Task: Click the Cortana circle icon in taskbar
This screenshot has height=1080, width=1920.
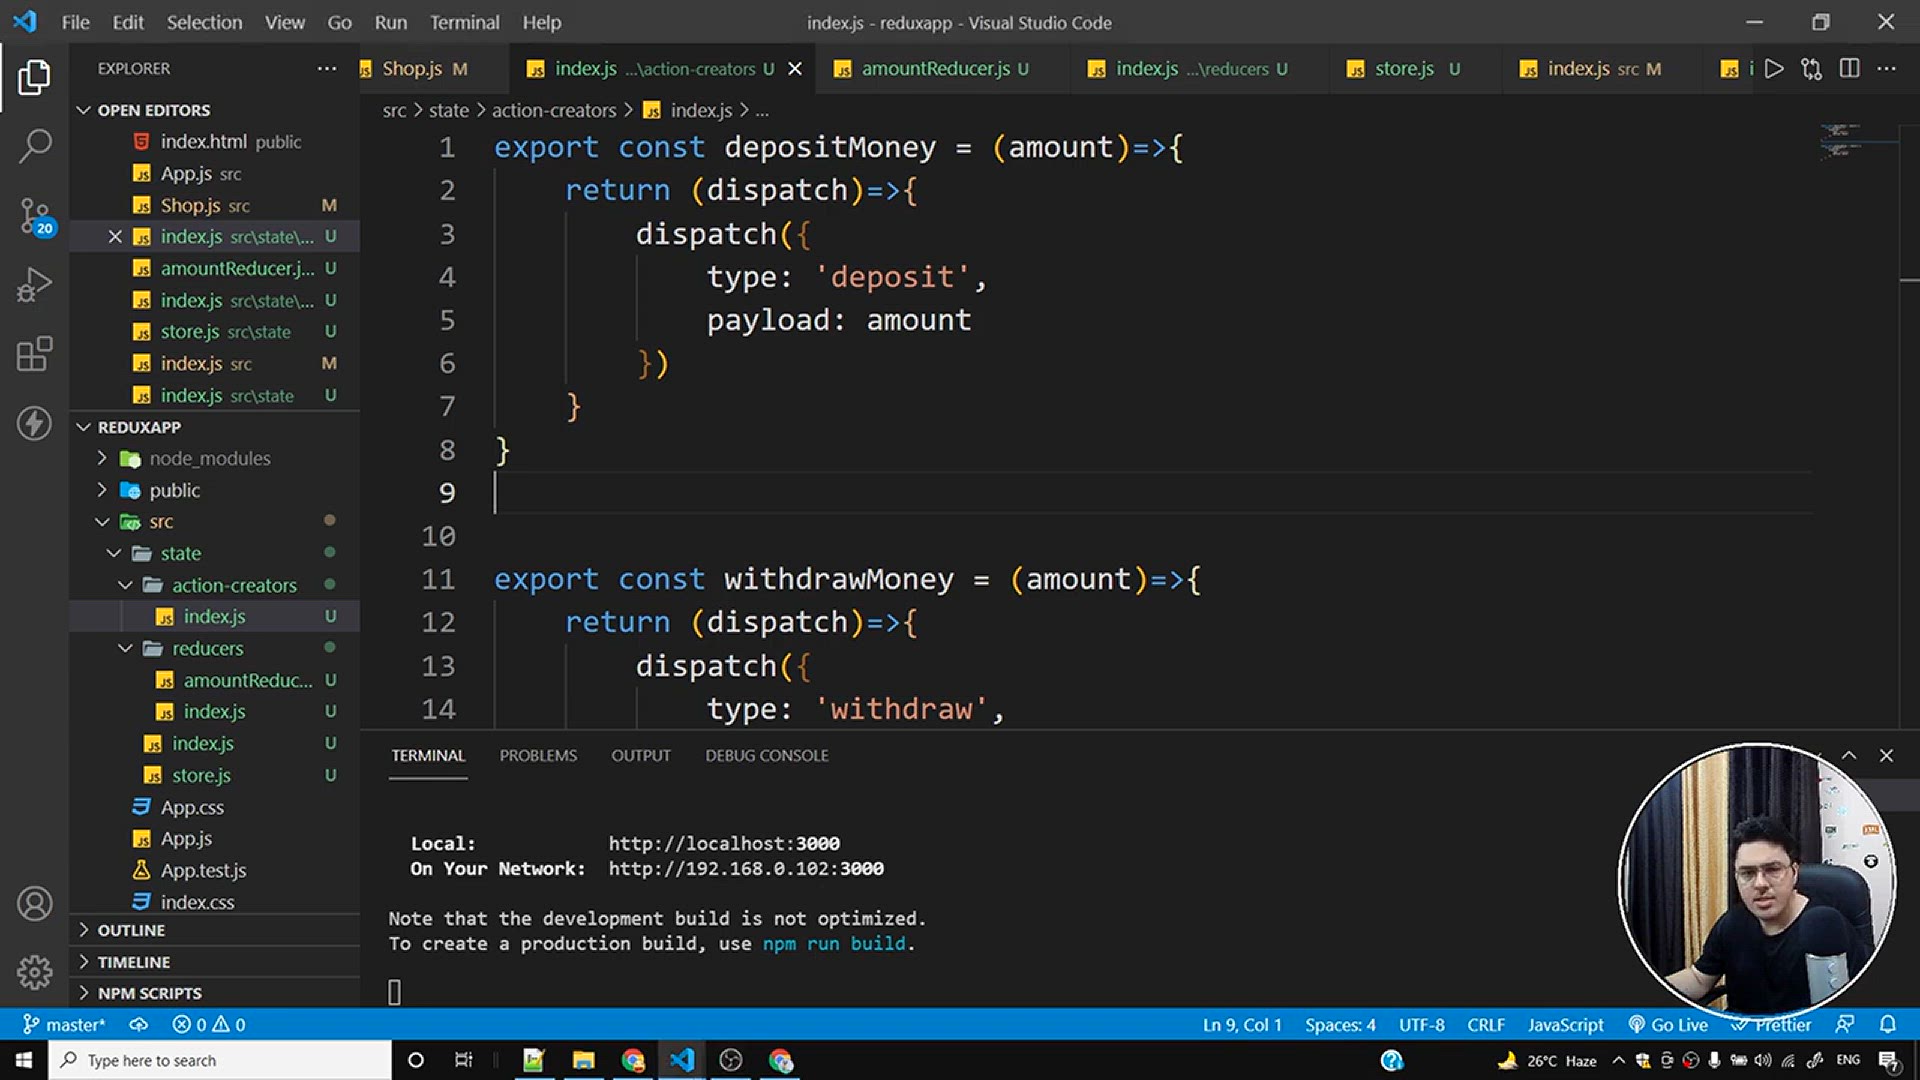Action: [x=416, y=1060]
